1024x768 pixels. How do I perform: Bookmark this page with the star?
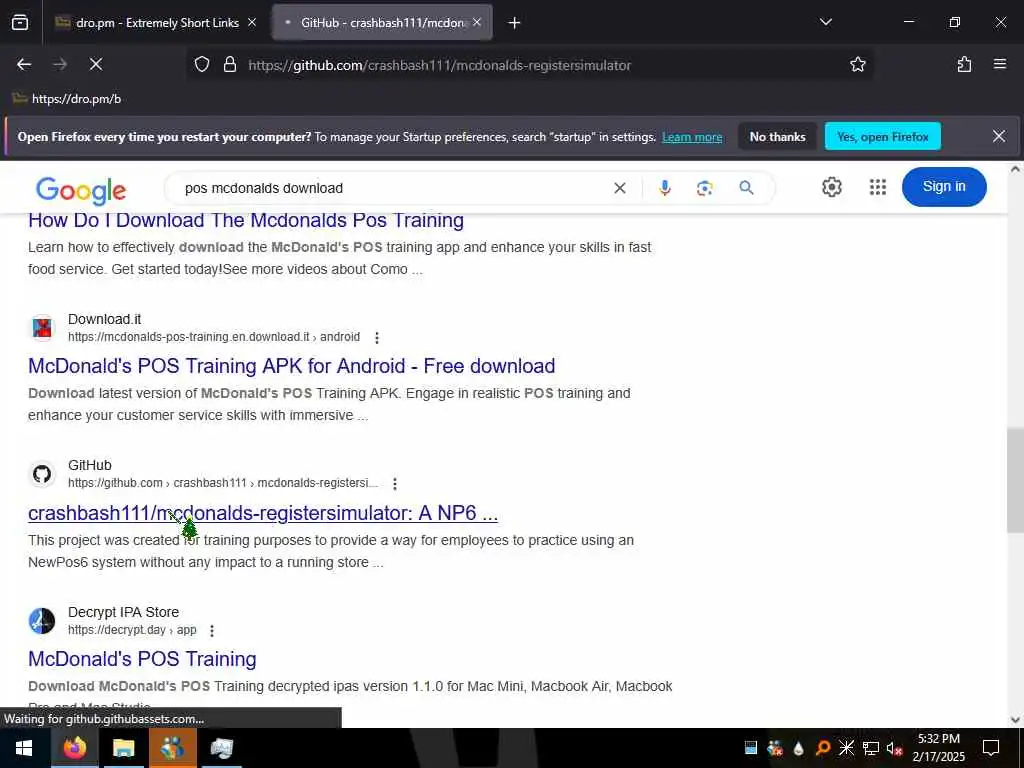click(x=857, y=65)
